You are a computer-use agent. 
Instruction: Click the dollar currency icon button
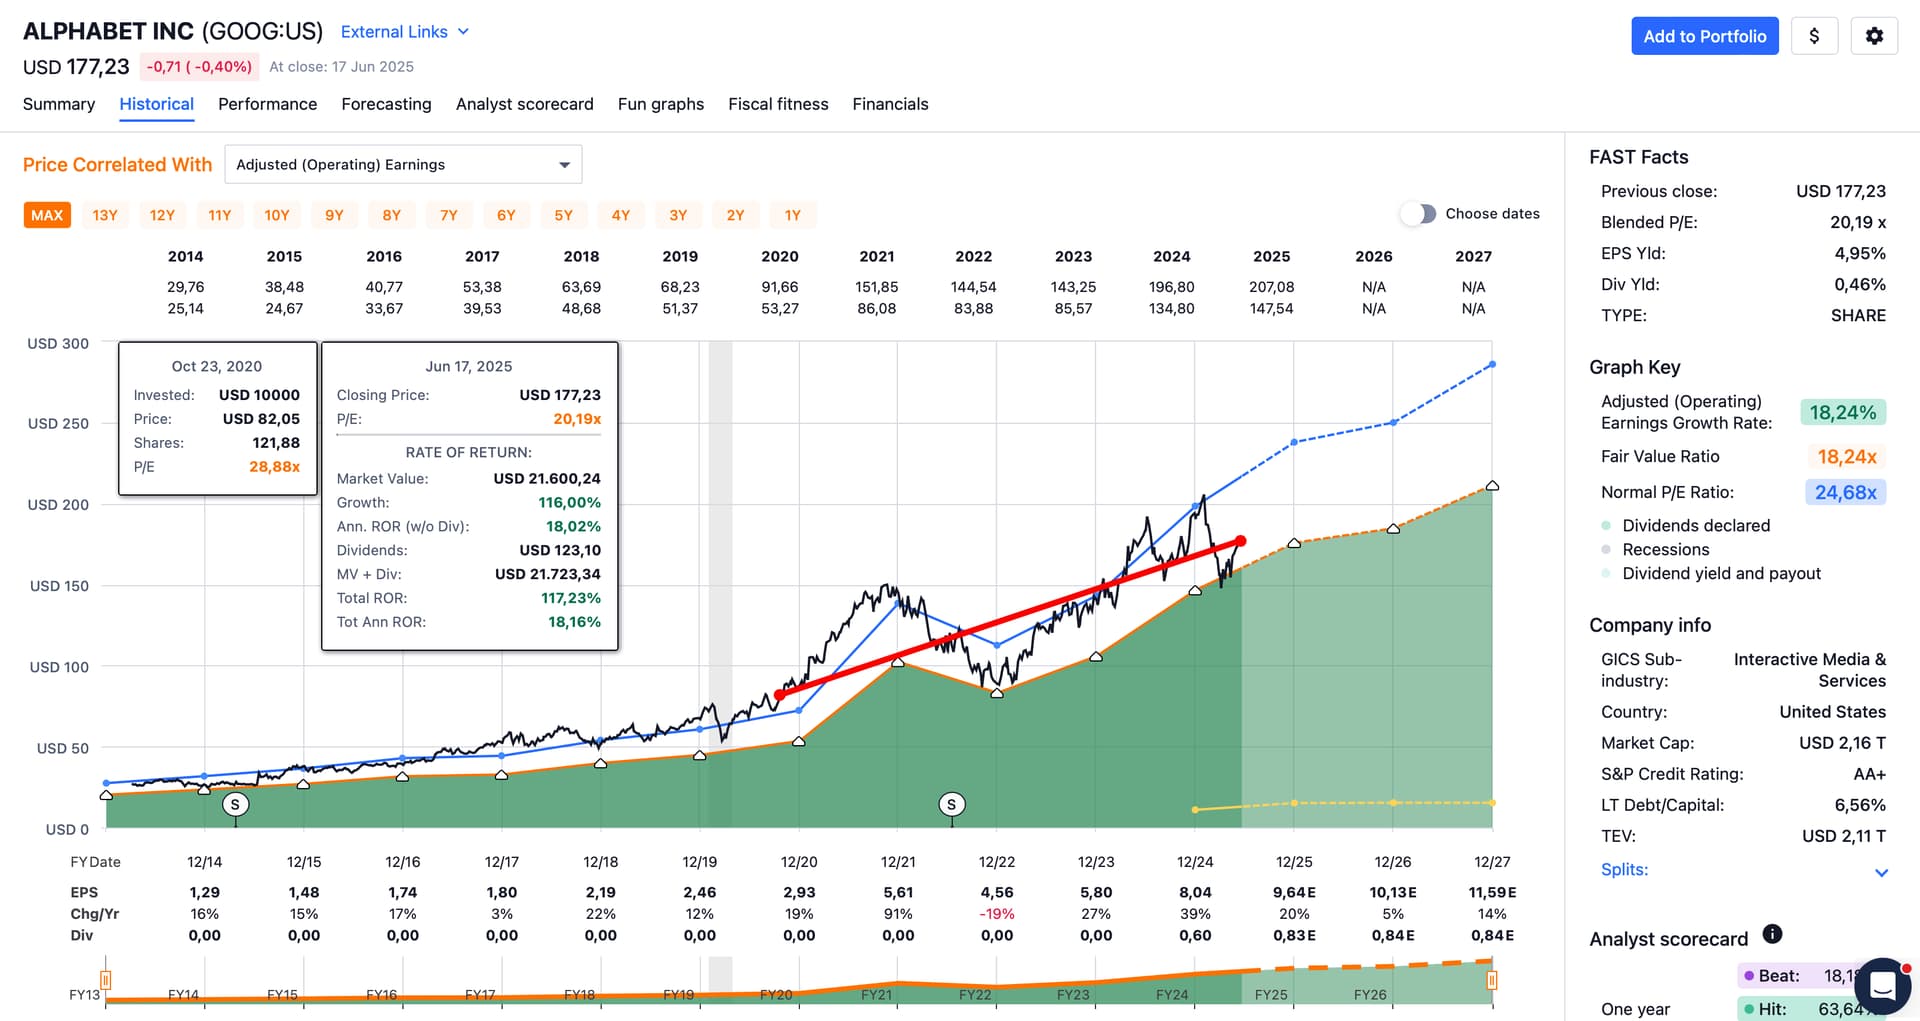(1814, 36)
